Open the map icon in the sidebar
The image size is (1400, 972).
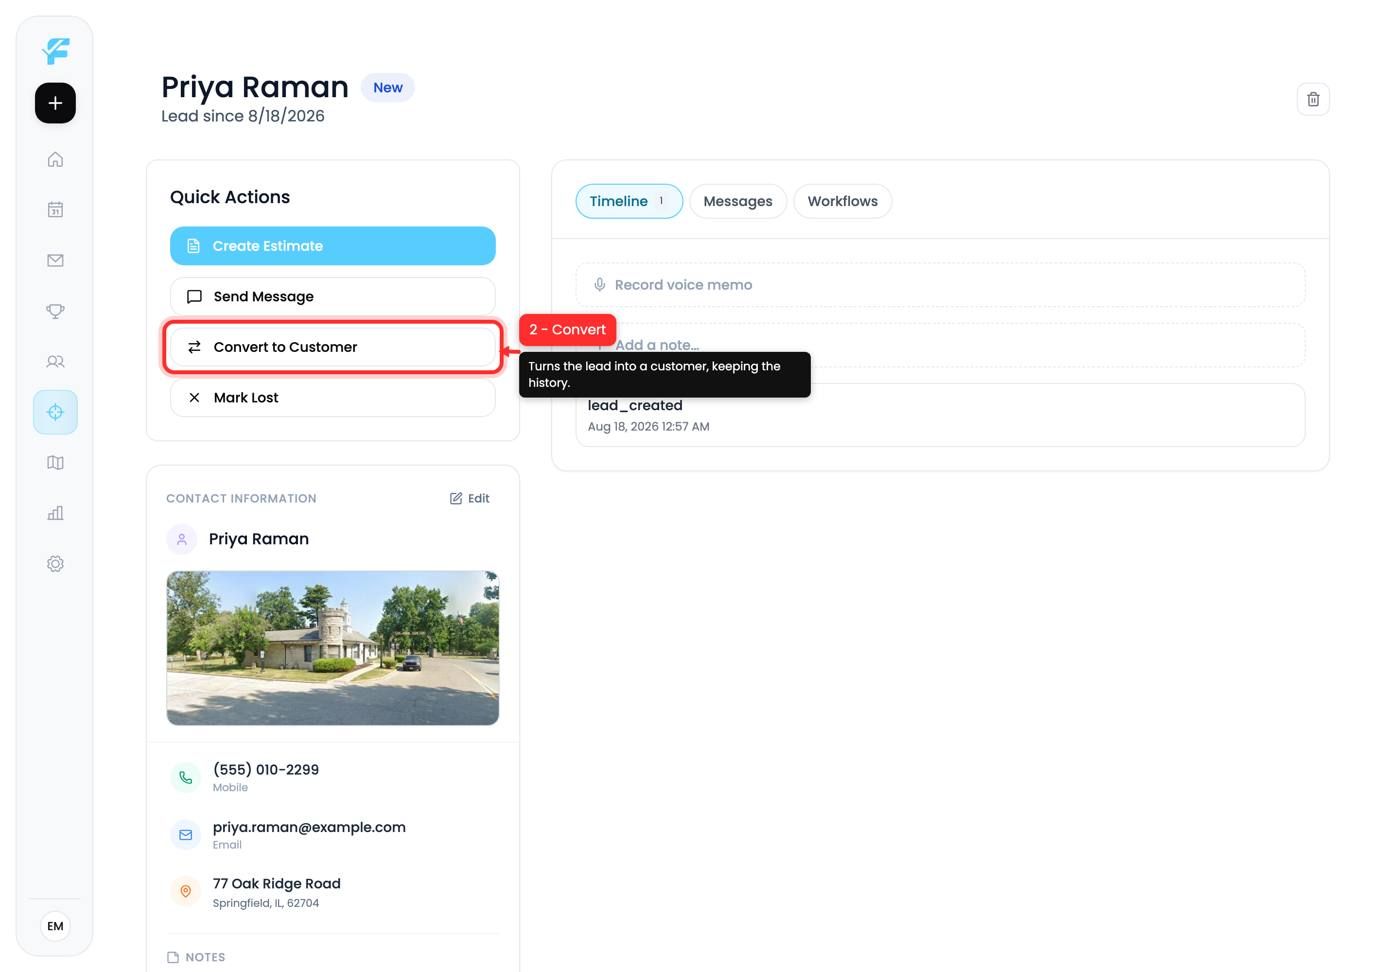click(55, 463)
